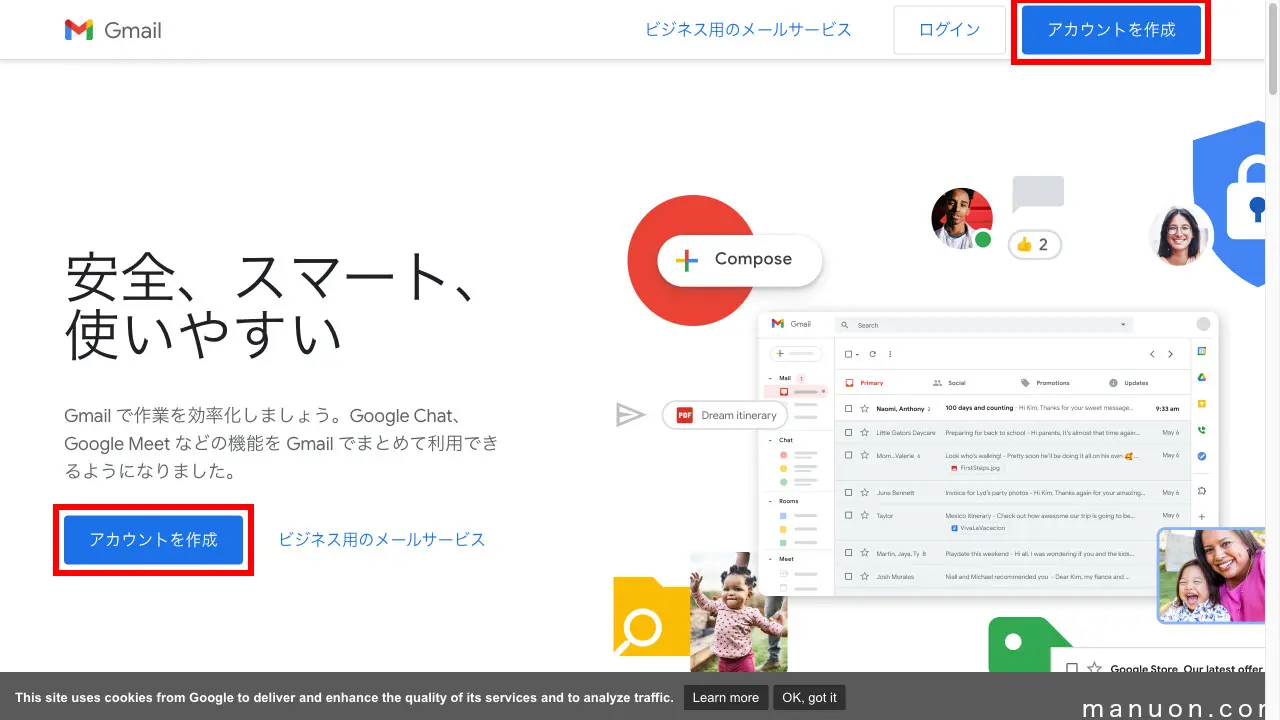Select the Primary tab in the inbox mockup

(x=865, y=383)
